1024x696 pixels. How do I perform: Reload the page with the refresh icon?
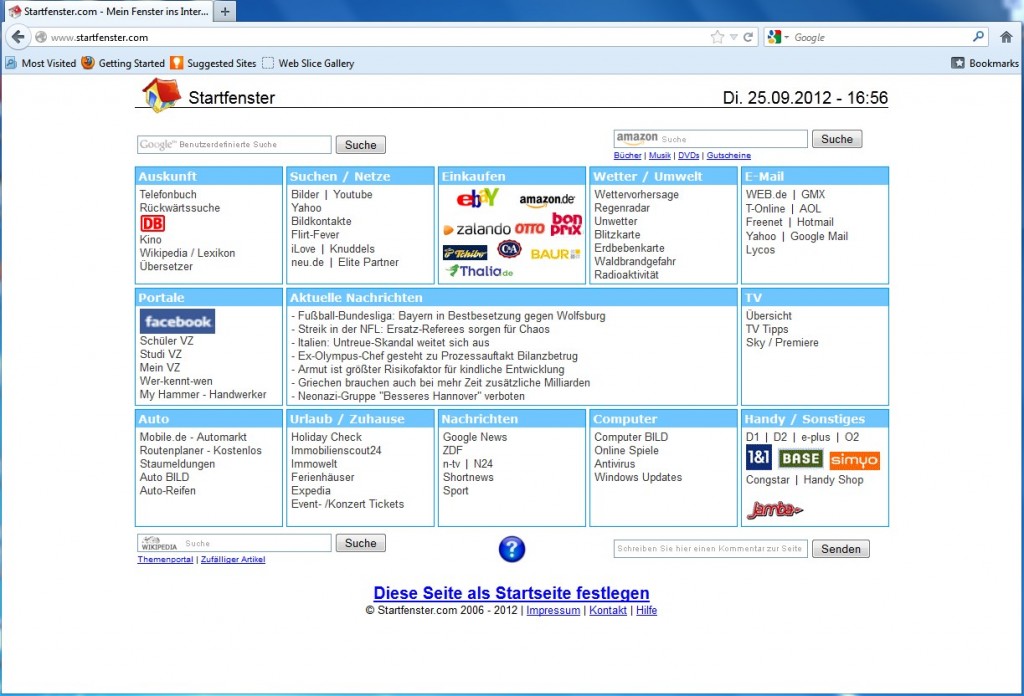pyautogui.click(x=748, y=37)
